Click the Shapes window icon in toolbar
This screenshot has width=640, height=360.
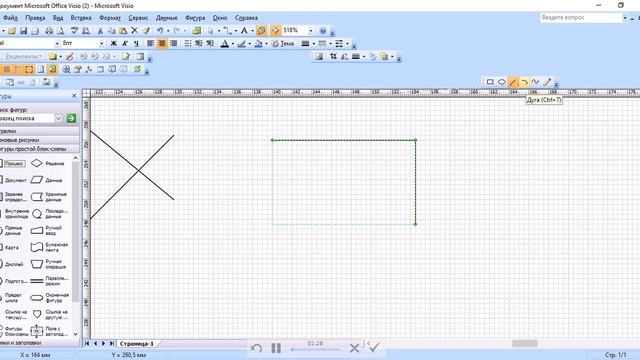tap(197, 31)
